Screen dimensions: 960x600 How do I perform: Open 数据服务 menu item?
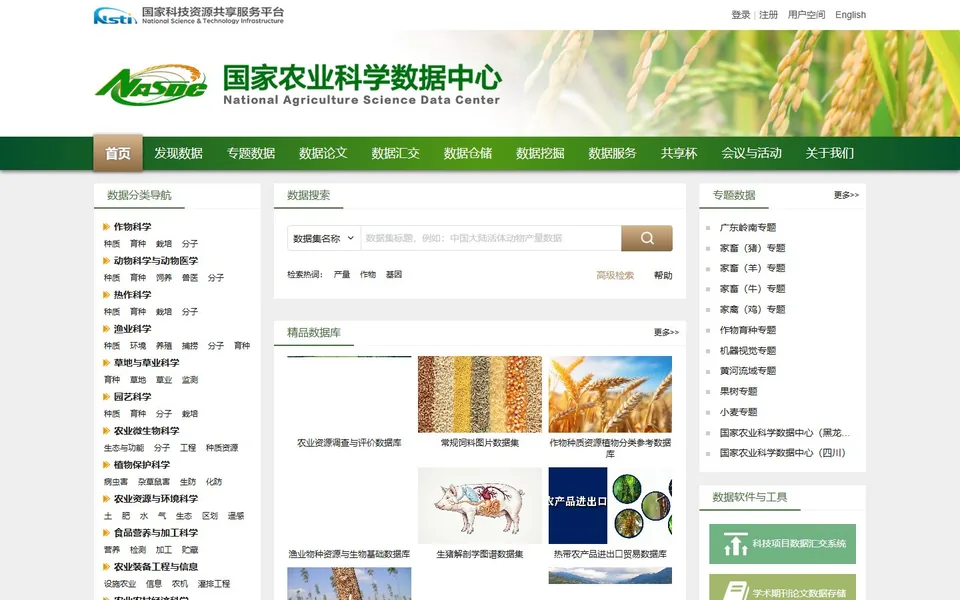tap(612, 153)
